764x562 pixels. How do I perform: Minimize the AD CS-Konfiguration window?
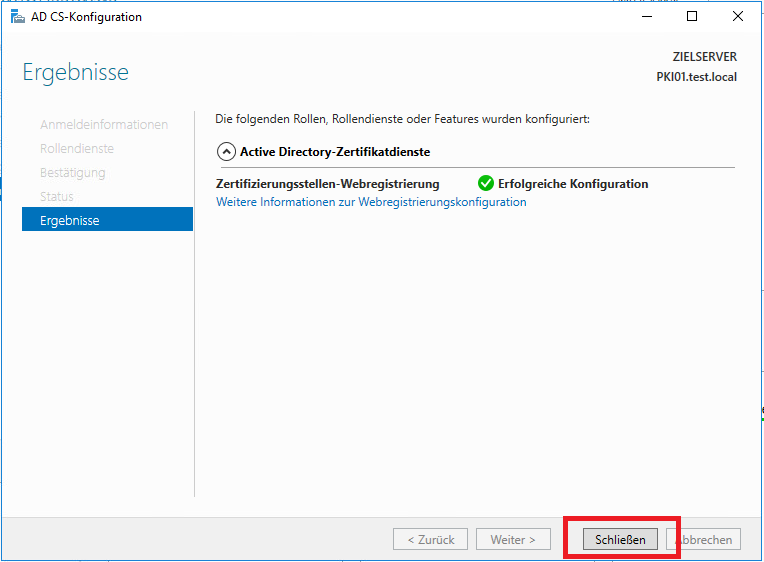click(x=645, y=17)
